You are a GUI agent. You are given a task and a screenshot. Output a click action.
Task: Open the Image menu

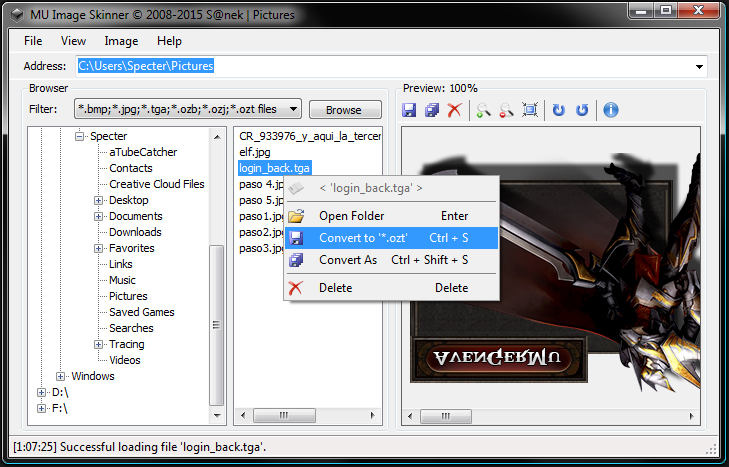pyautogui.click(x=121, y=41)
